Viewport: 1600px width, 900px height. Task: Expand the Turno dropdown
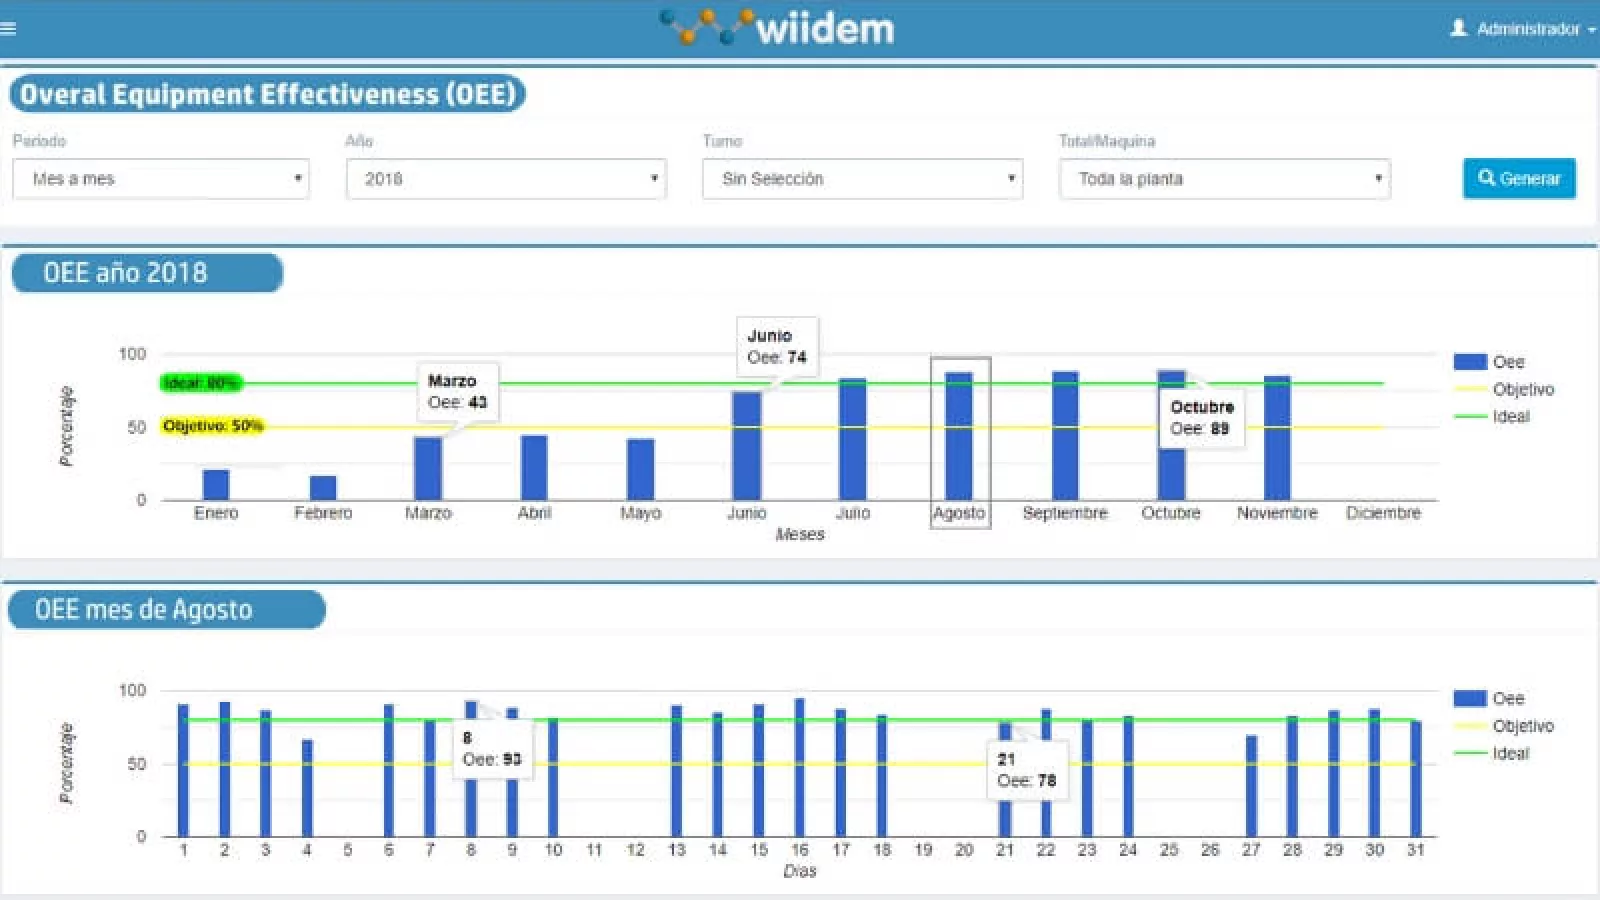[862, 179]
